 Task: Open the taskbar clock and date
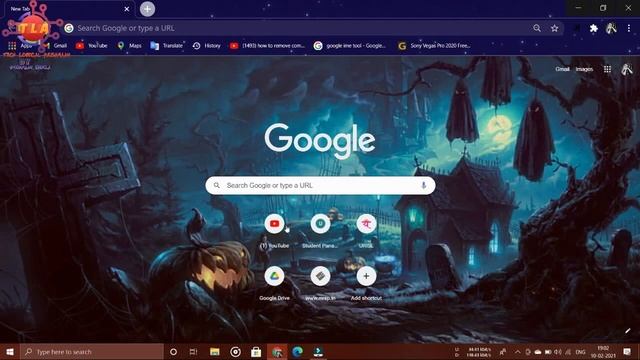(x=603, y=352)
